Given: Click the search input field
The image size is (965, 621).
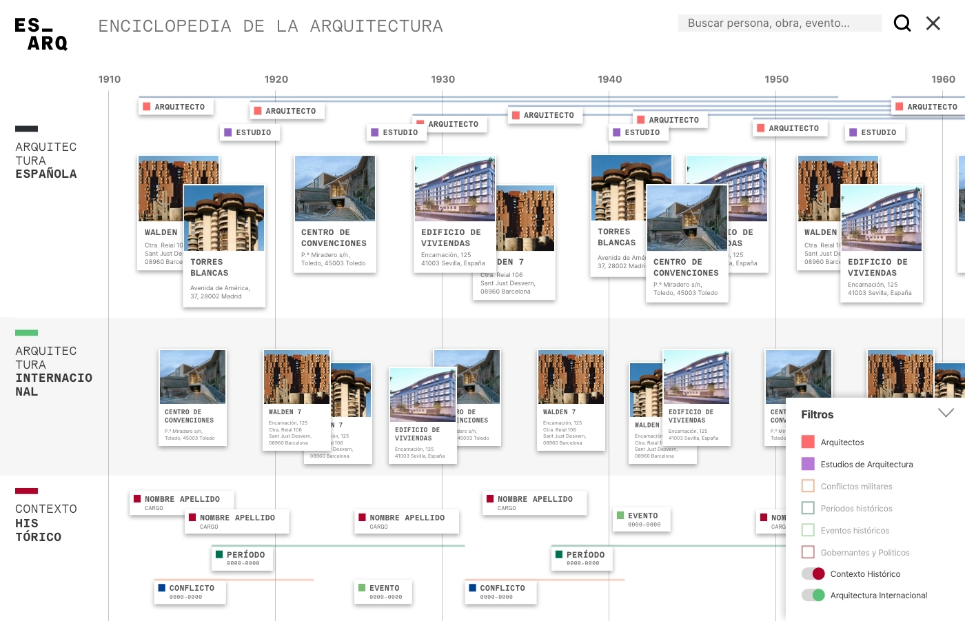Looking at the screenshot, I should [780, 23].
